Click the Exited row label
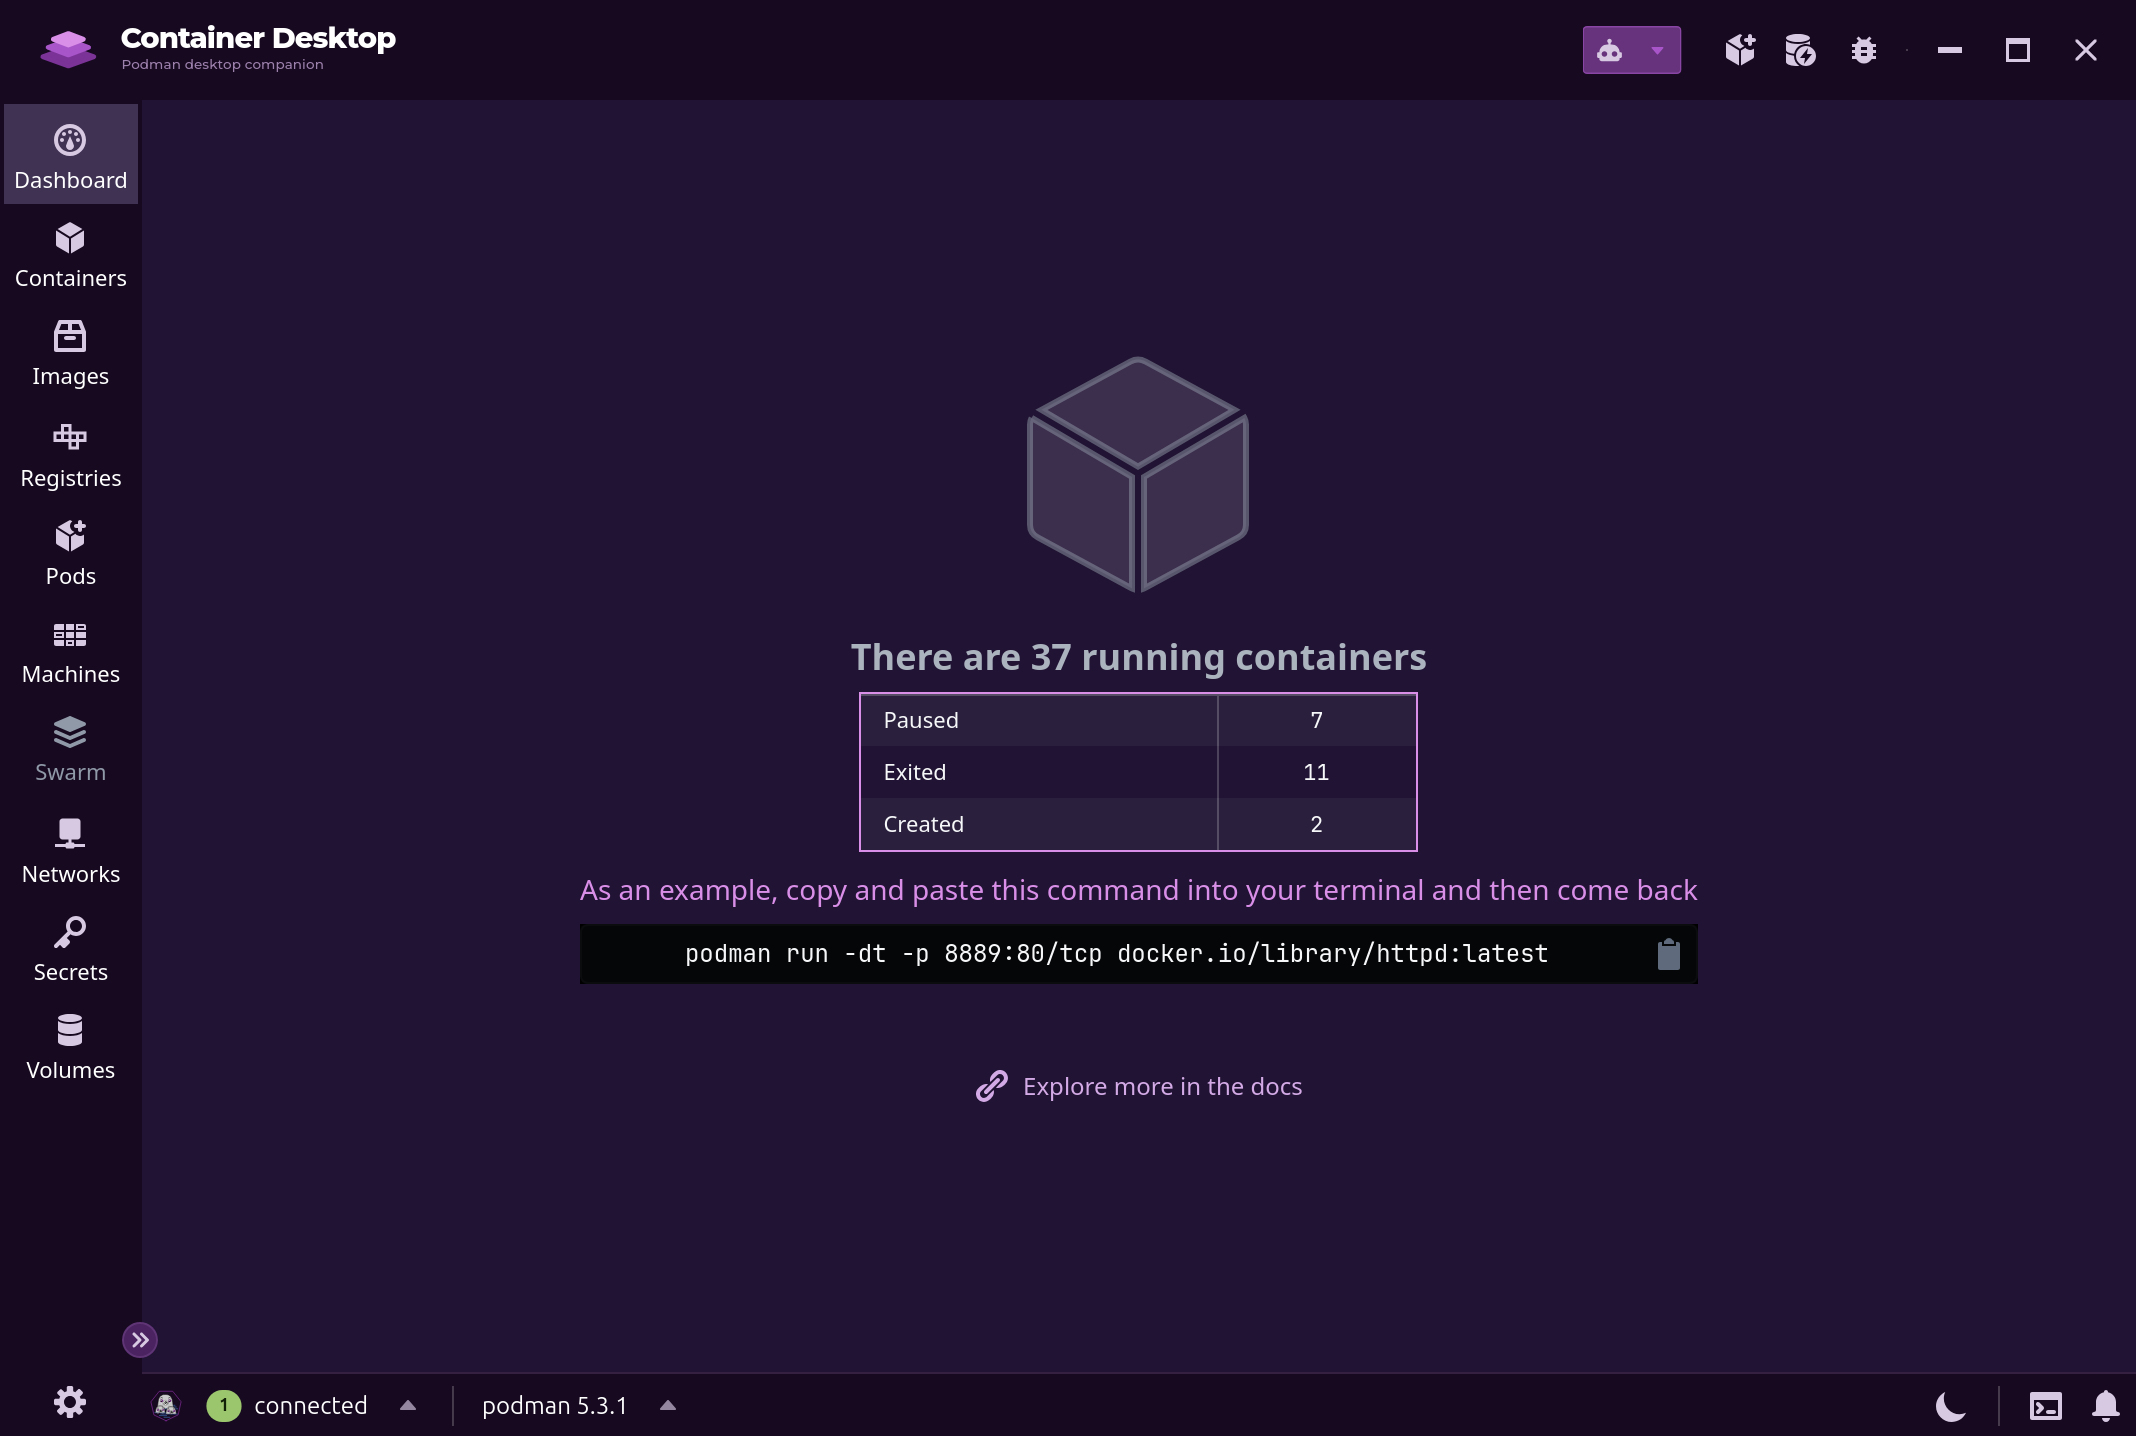2136x1436 pixels. (x=915, y=772)
